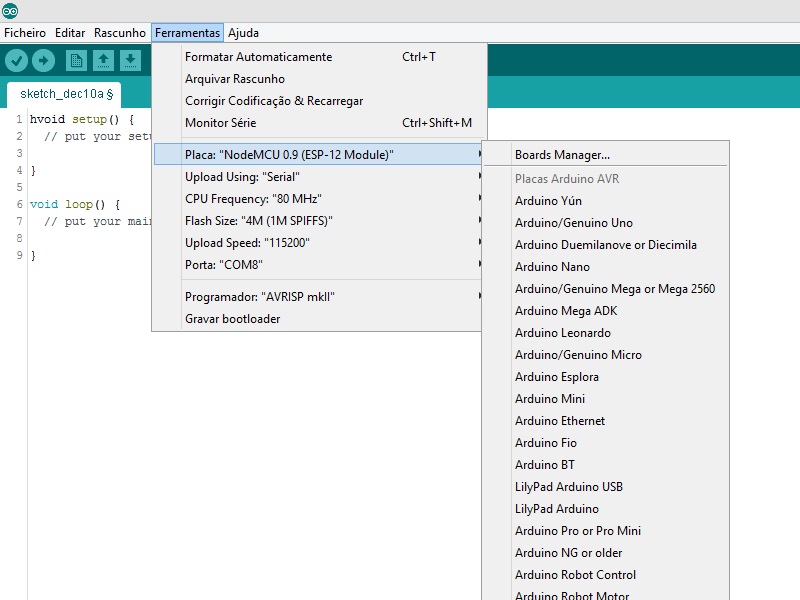Expand Upload Using "Serial" submenu
The height and width of the screenshot is (600, 800).
(318, 177)
